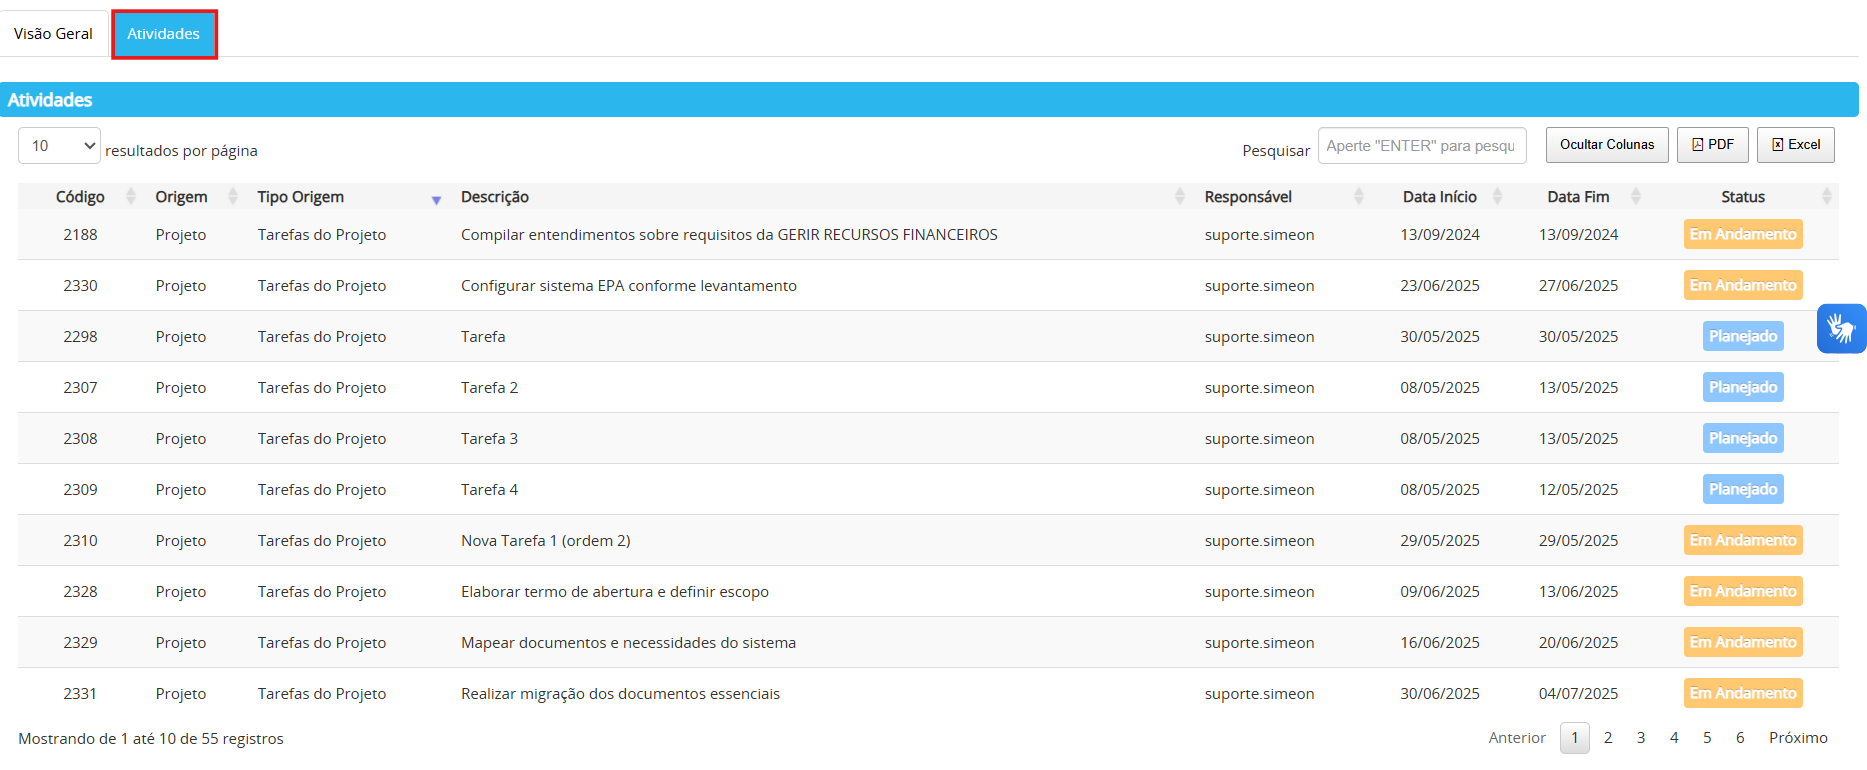
Task: Jump to page 3 of results
Action: click(x=1641, y=738)
